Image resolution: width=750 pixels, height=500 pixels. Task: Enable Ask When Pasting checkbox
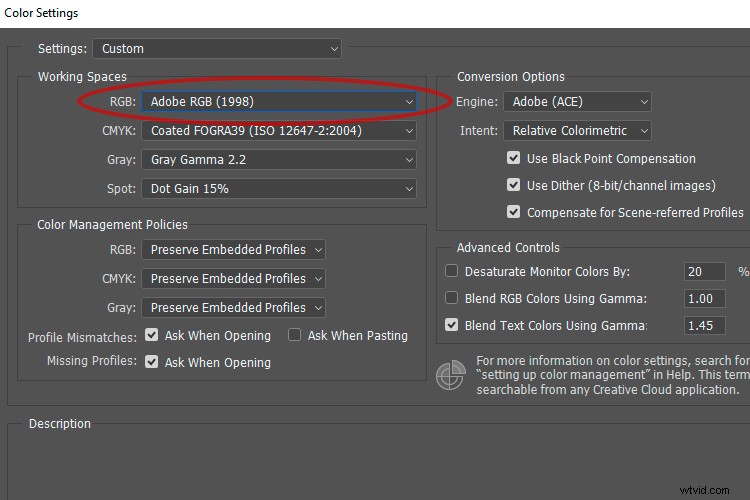click(x=294, y=335)
